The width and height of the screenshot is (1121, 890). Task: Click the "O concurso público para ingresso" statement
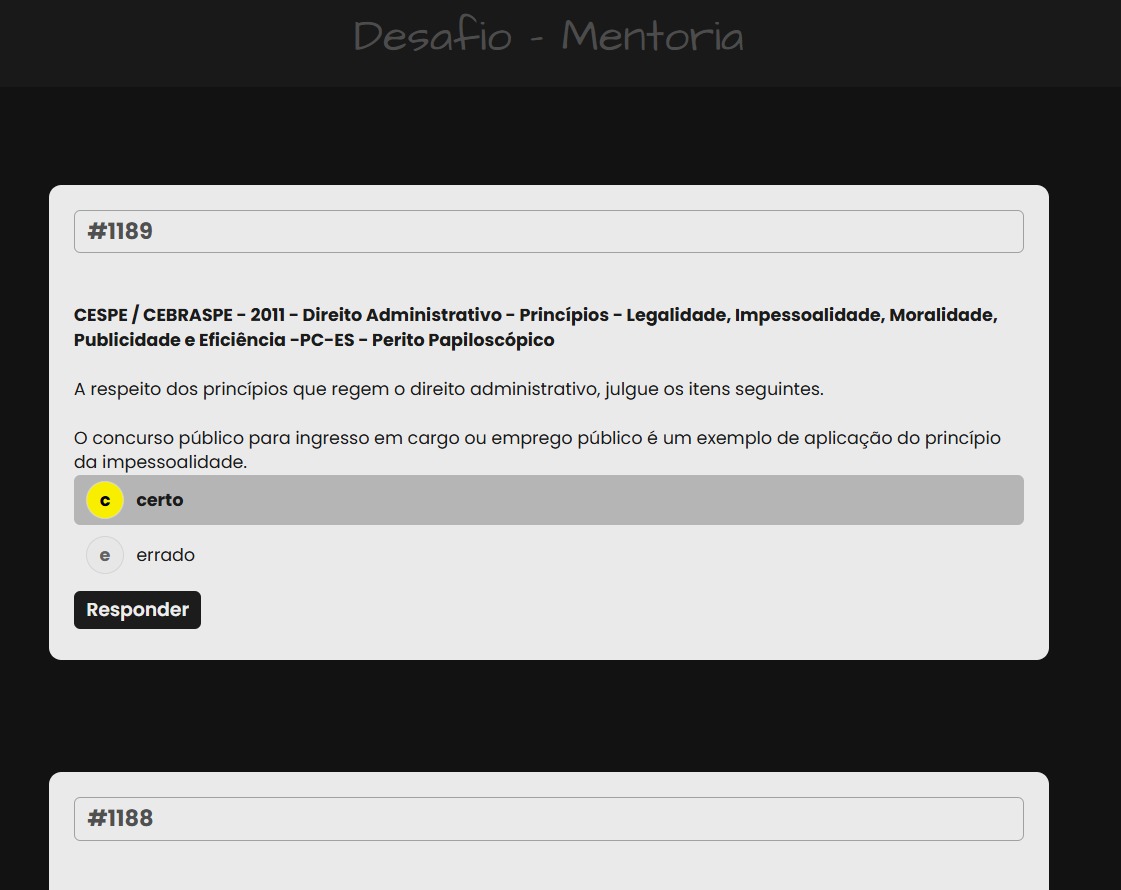(x=537, y=438)
